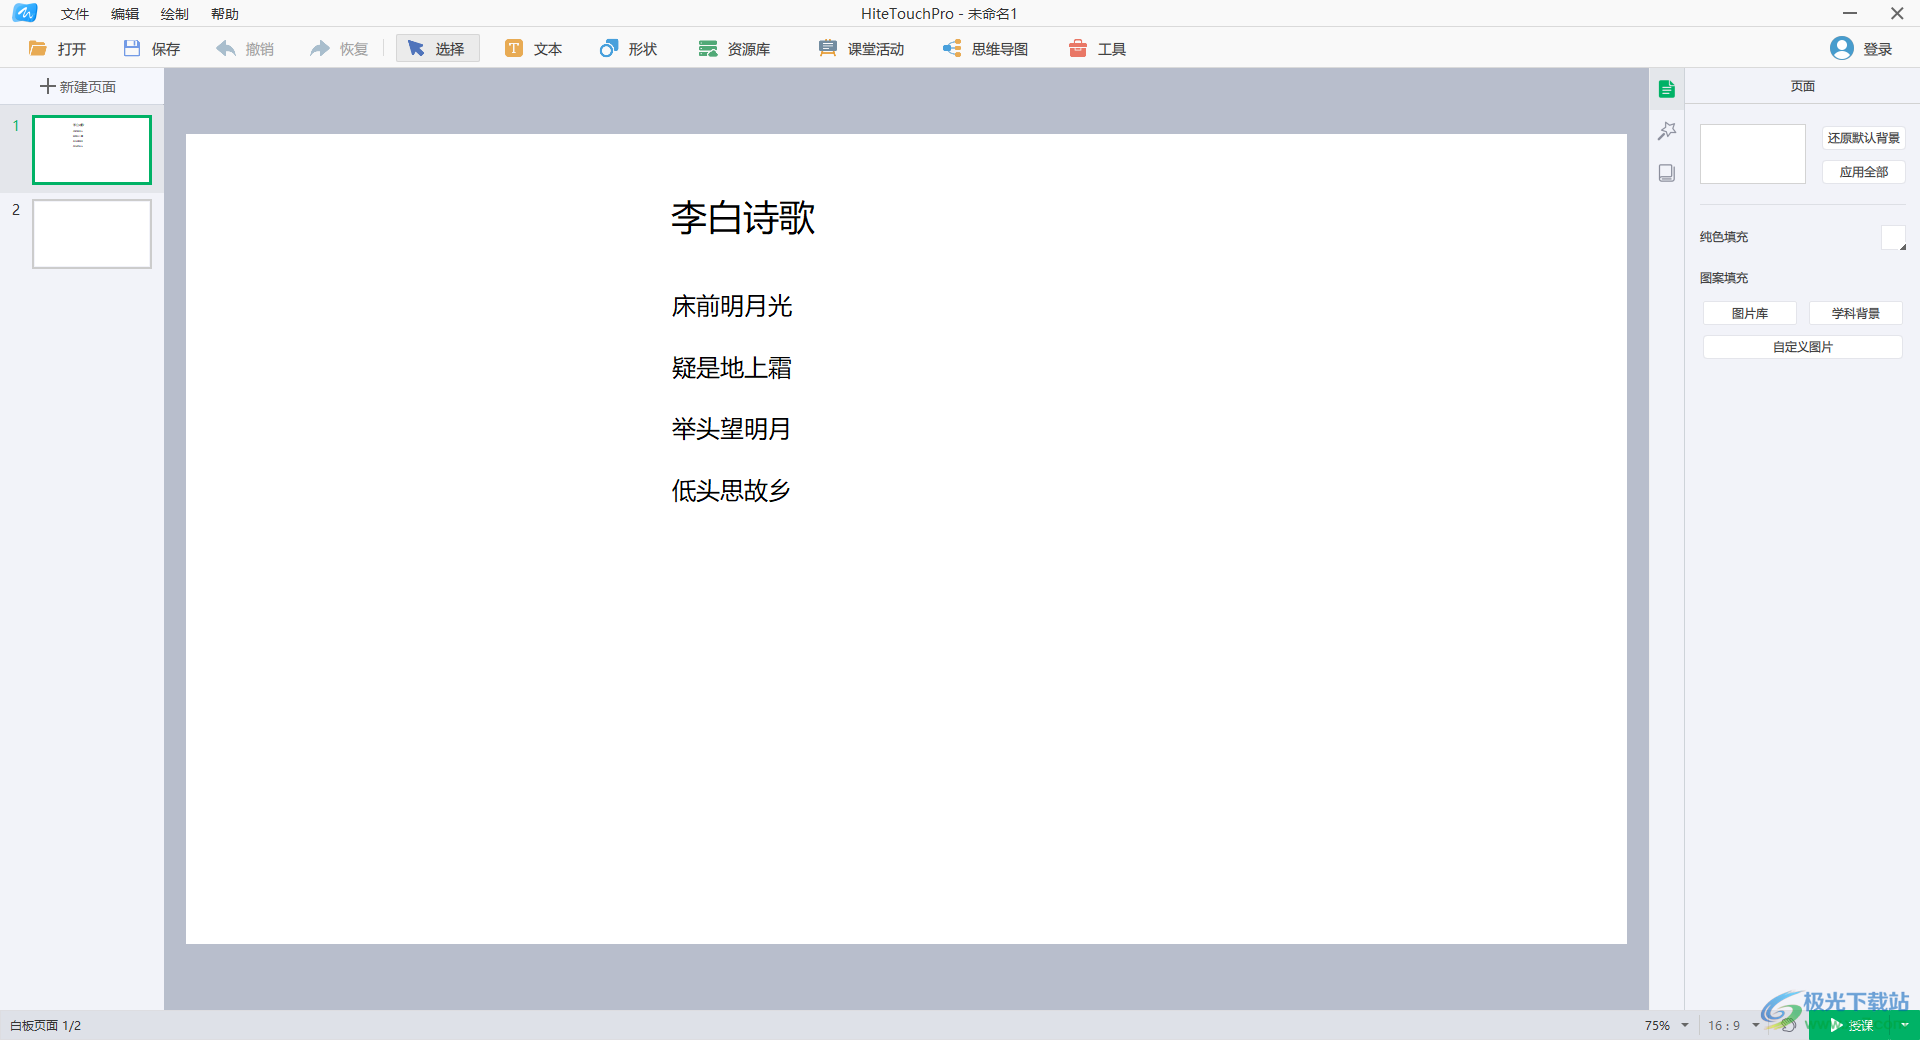This screenshot has height=1040, width=1920.
Task: Open the 编辑 menu
Action: 125,14
